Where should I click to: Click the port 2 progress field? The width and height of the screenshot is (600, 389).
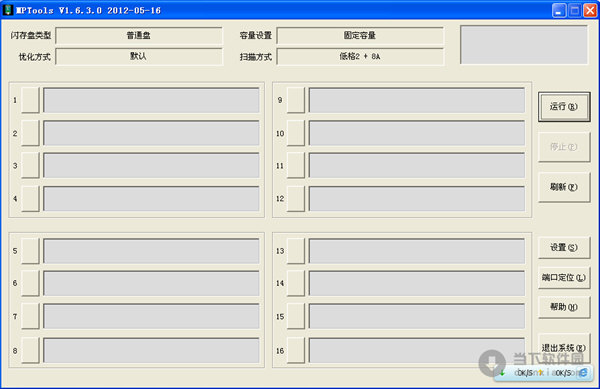coord(151,133)
